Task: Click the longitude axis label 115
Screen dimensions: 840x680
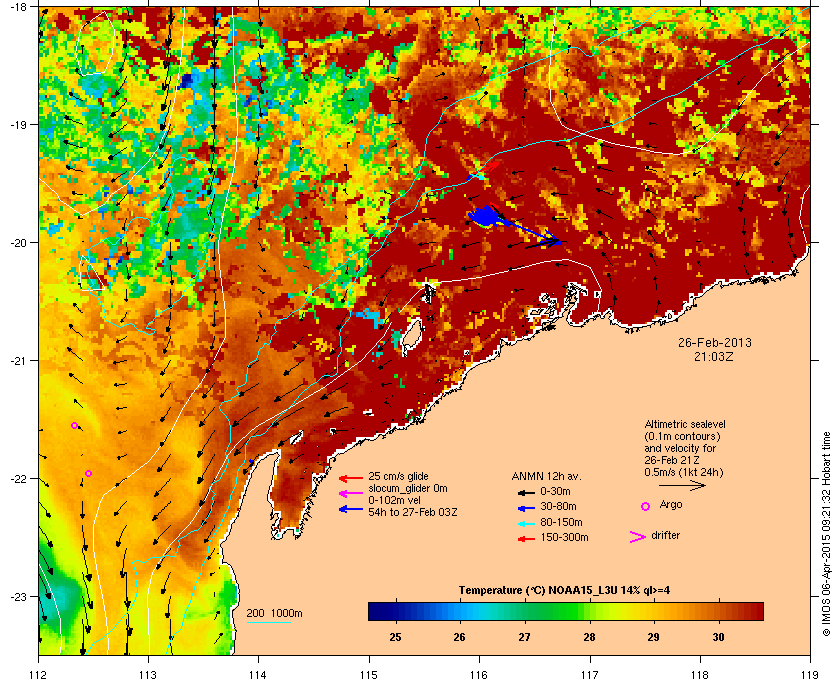Action: point(369,674)
